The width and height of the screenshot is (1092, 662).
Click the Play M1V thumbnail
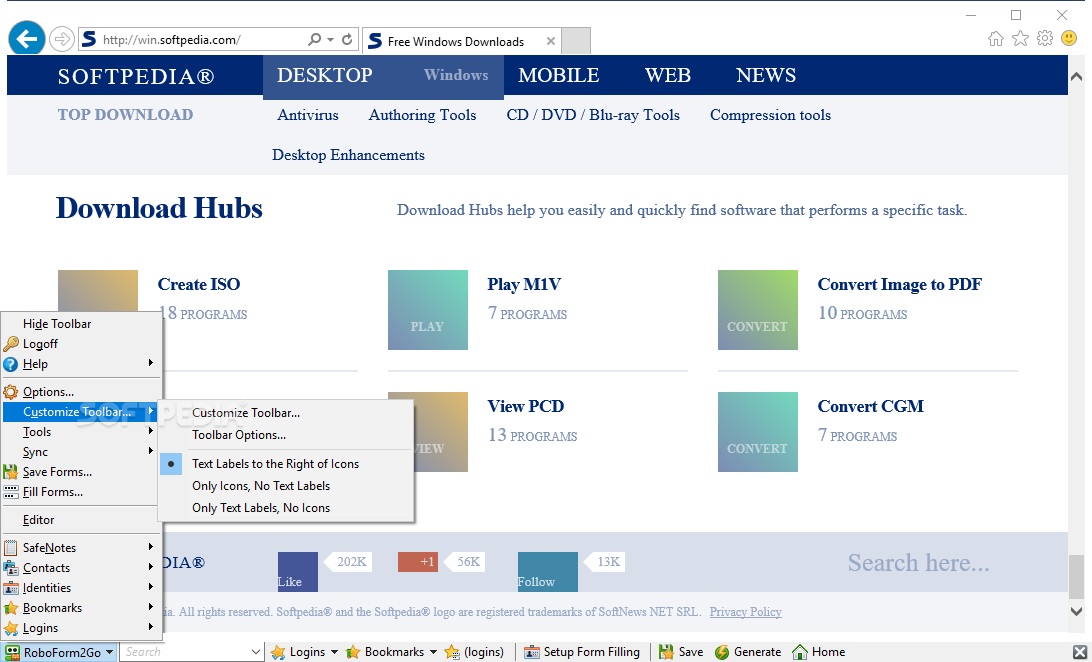click(x=428, y=310)
